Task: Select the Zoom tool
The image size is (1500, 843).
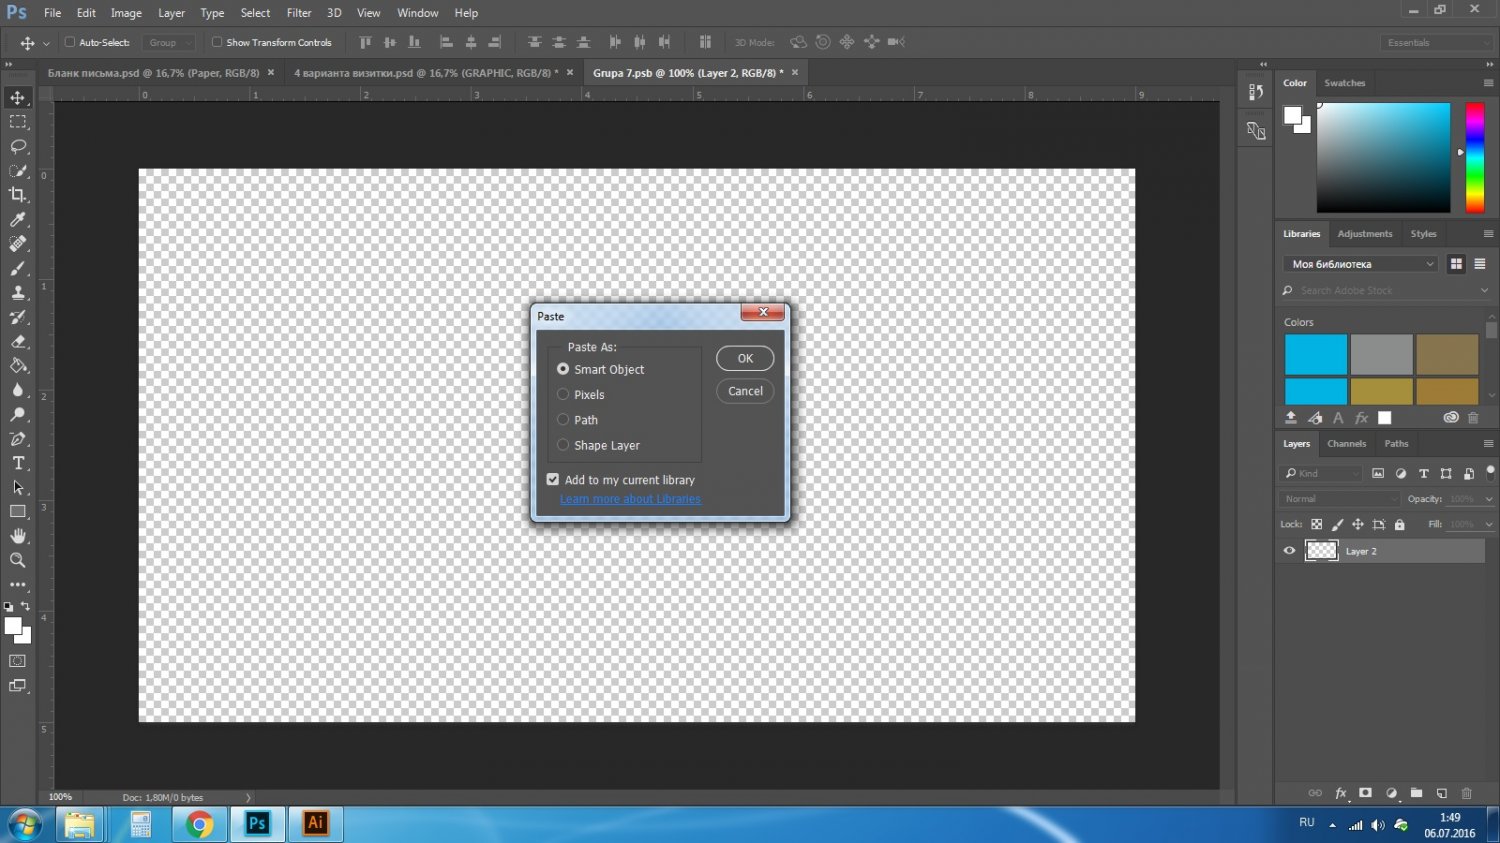Action: tap(18, 561)
